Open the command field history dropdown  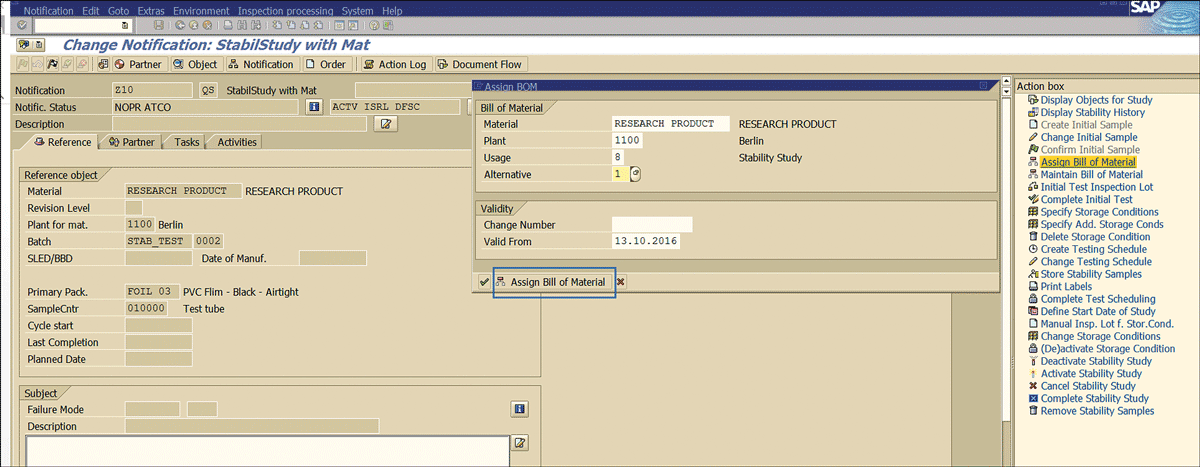pos(124,24)
